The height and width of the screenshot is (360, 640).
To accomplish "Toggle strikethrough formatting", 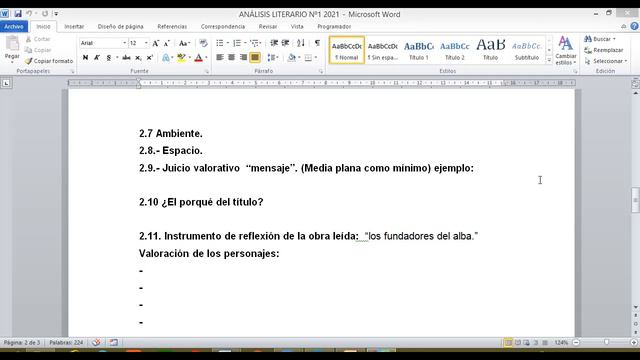I will (x=127, y=58).
